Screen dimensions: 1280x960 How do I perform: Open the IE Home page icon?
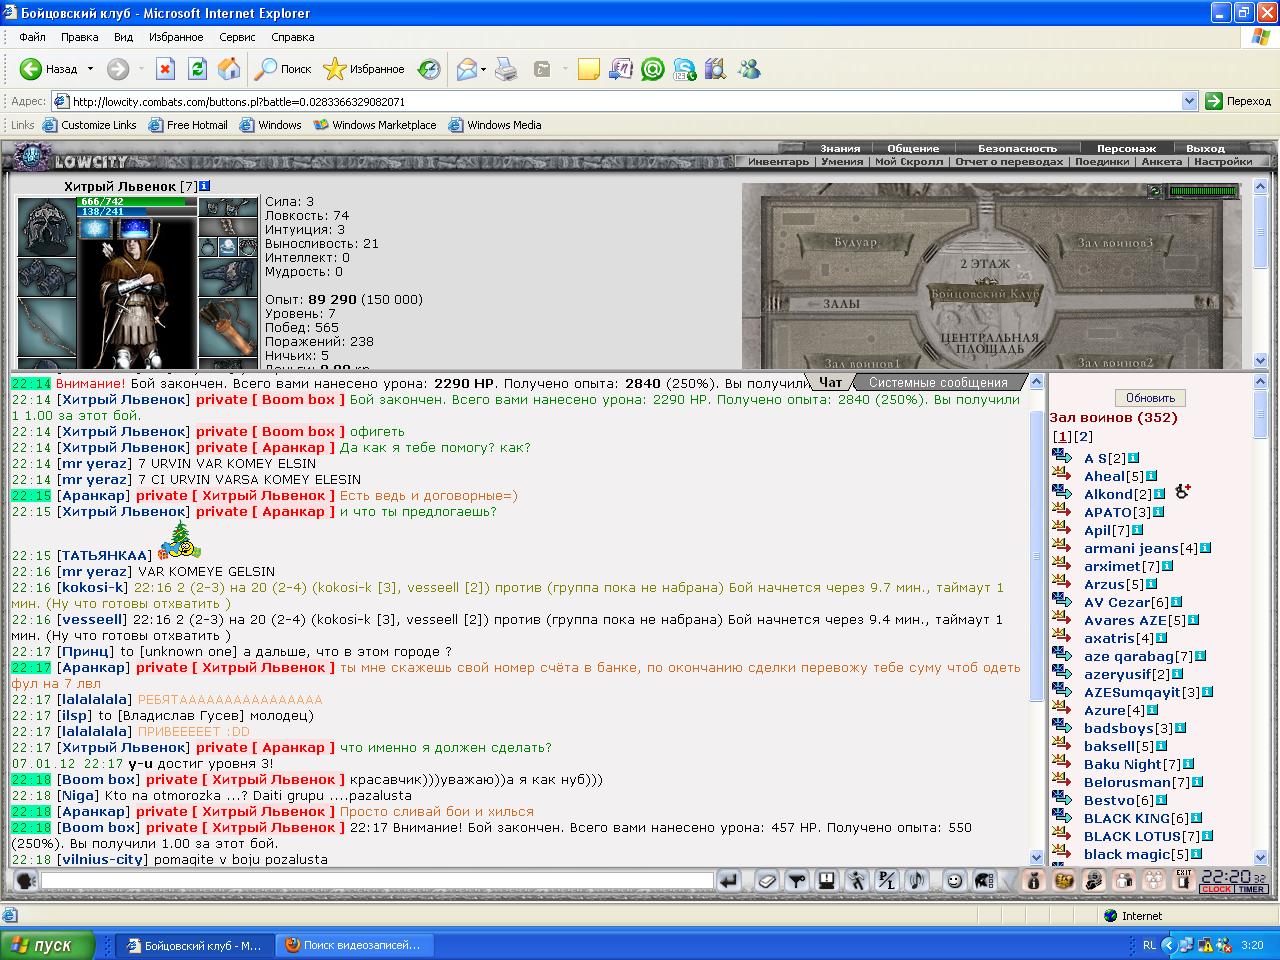pyautogui.click(x=229, y=69)
